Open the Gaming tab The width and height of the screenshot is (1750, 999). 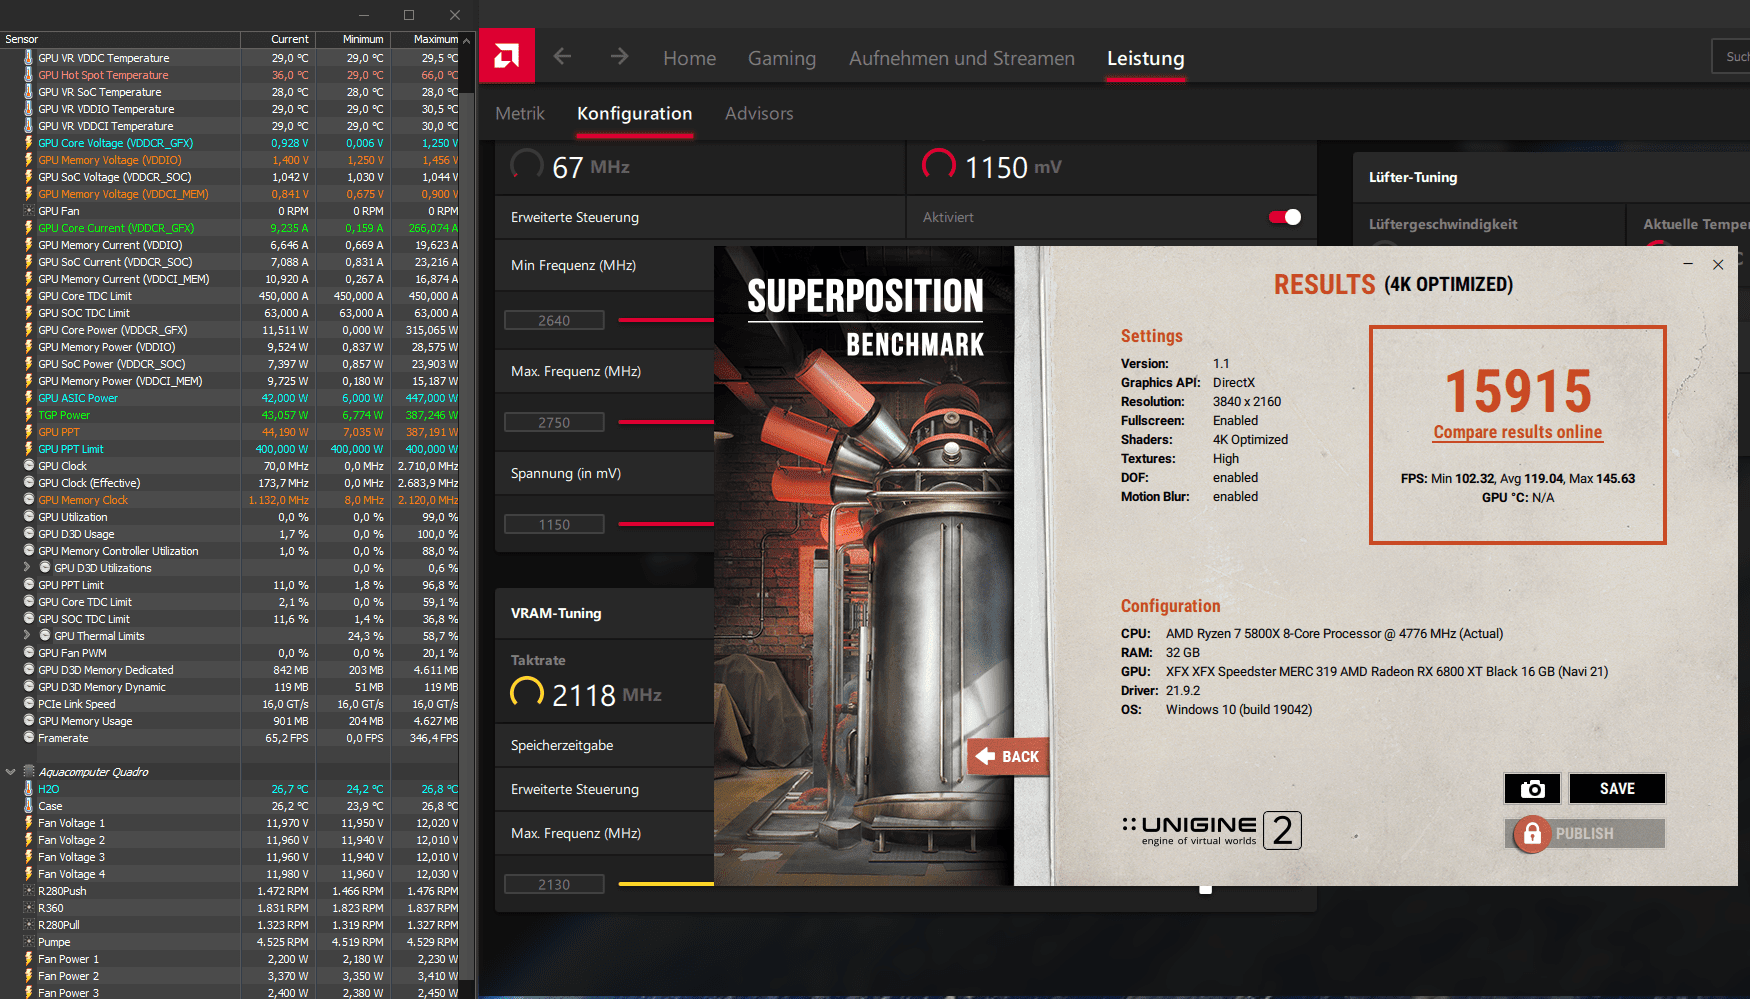[x=782, y=58]
